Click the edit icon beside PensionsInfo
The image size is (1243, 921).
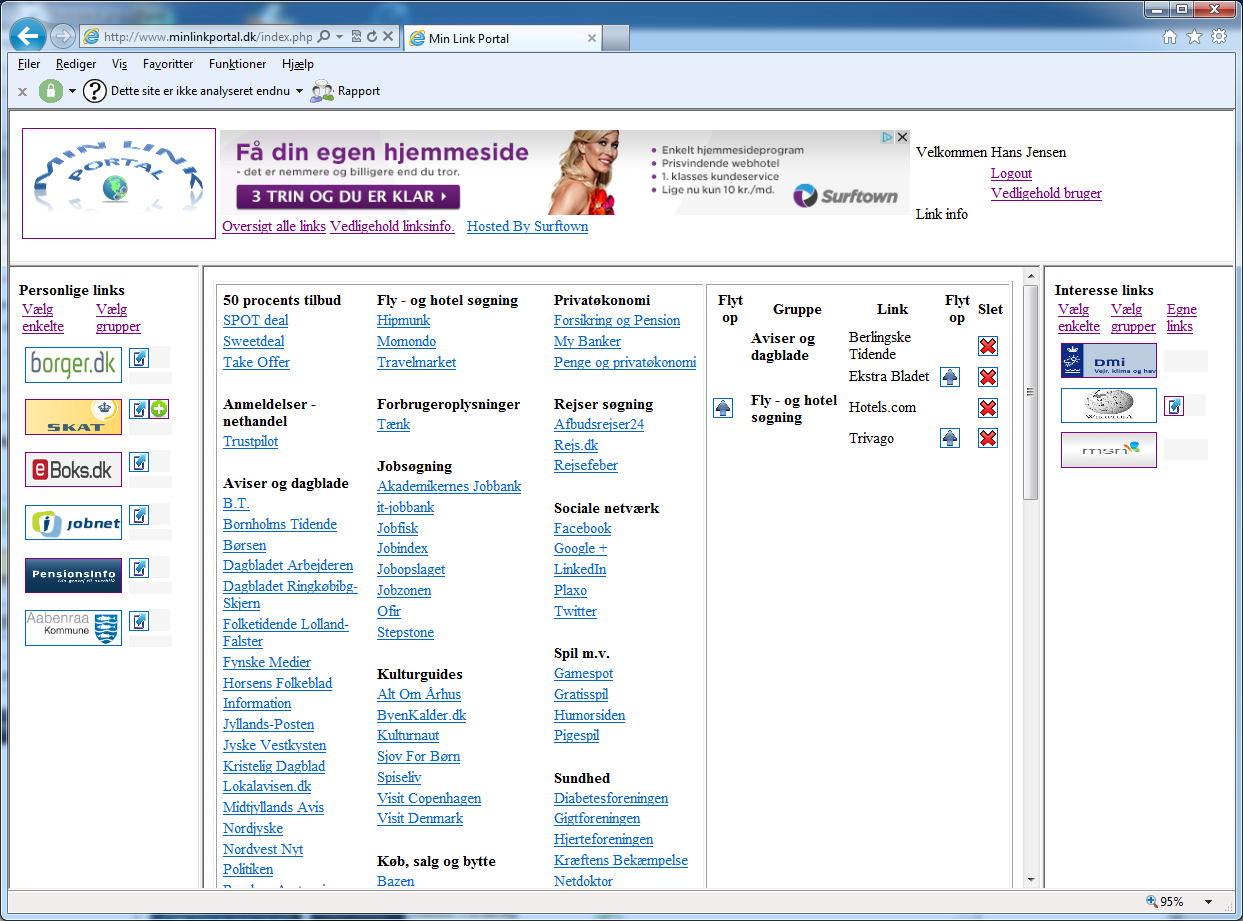139,568
